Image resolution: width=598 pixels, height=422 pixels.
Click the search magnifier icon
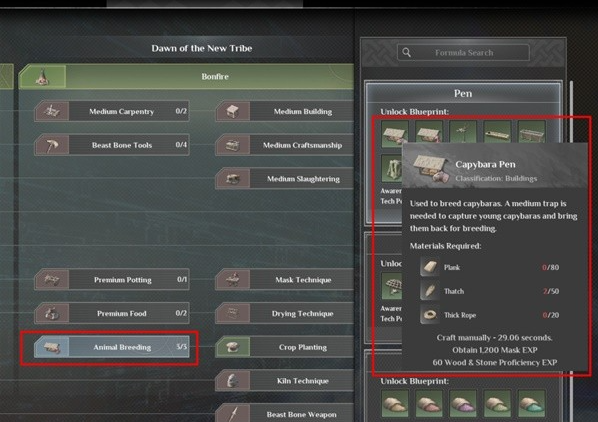407,53
